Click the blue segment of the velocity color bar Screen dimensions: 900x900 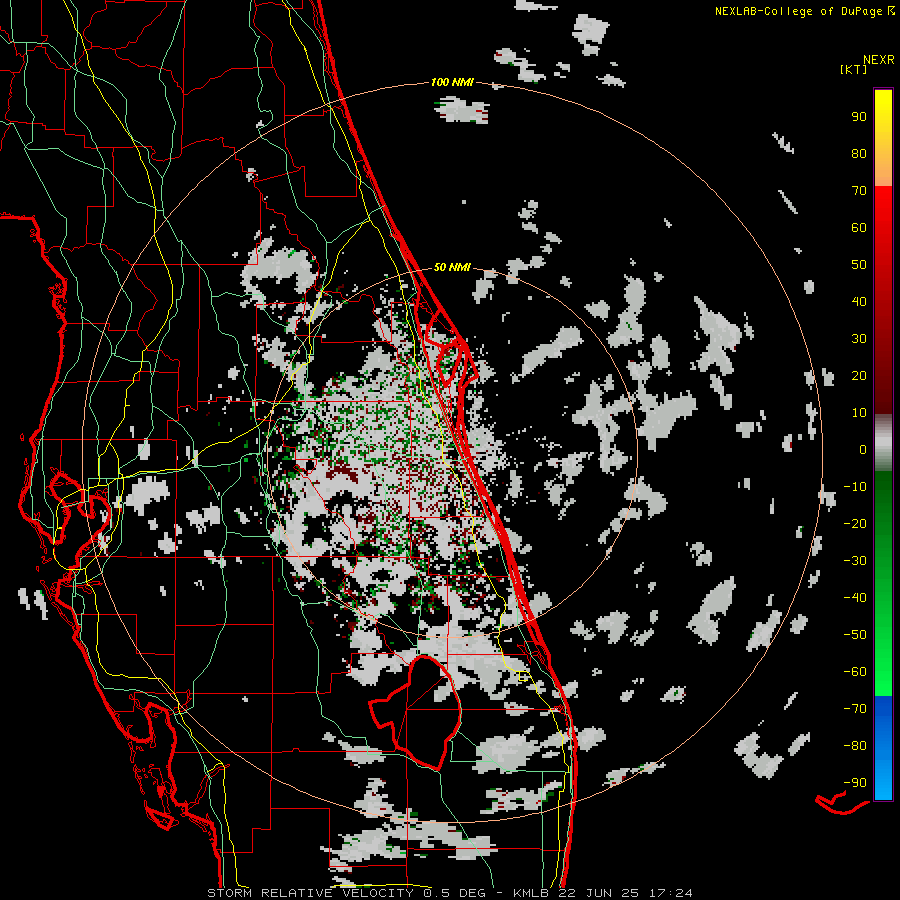(883, 748)
